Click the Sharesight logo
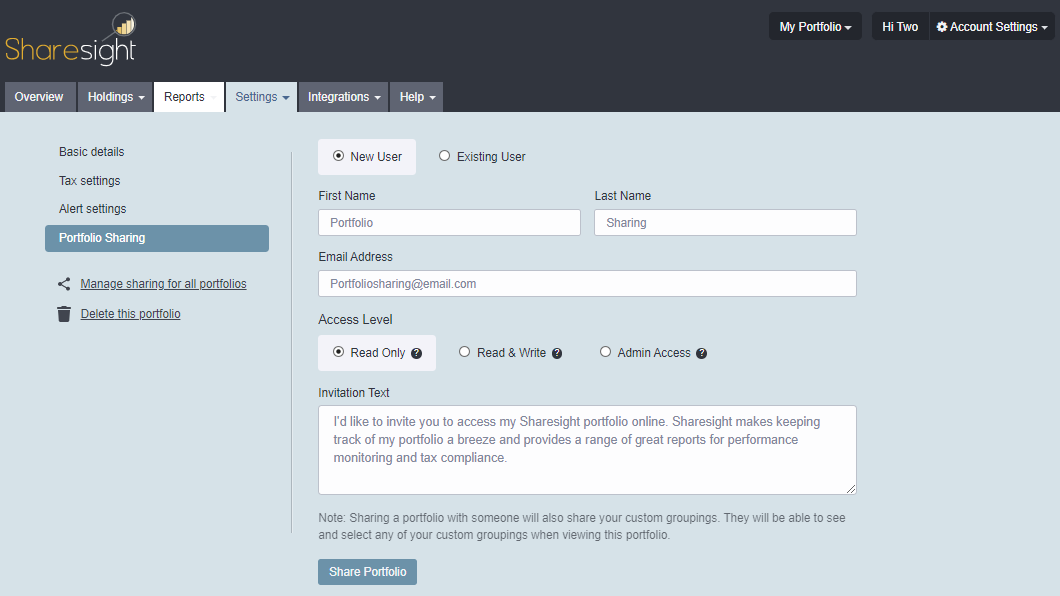1060x596 pixels. pos(70,38)
